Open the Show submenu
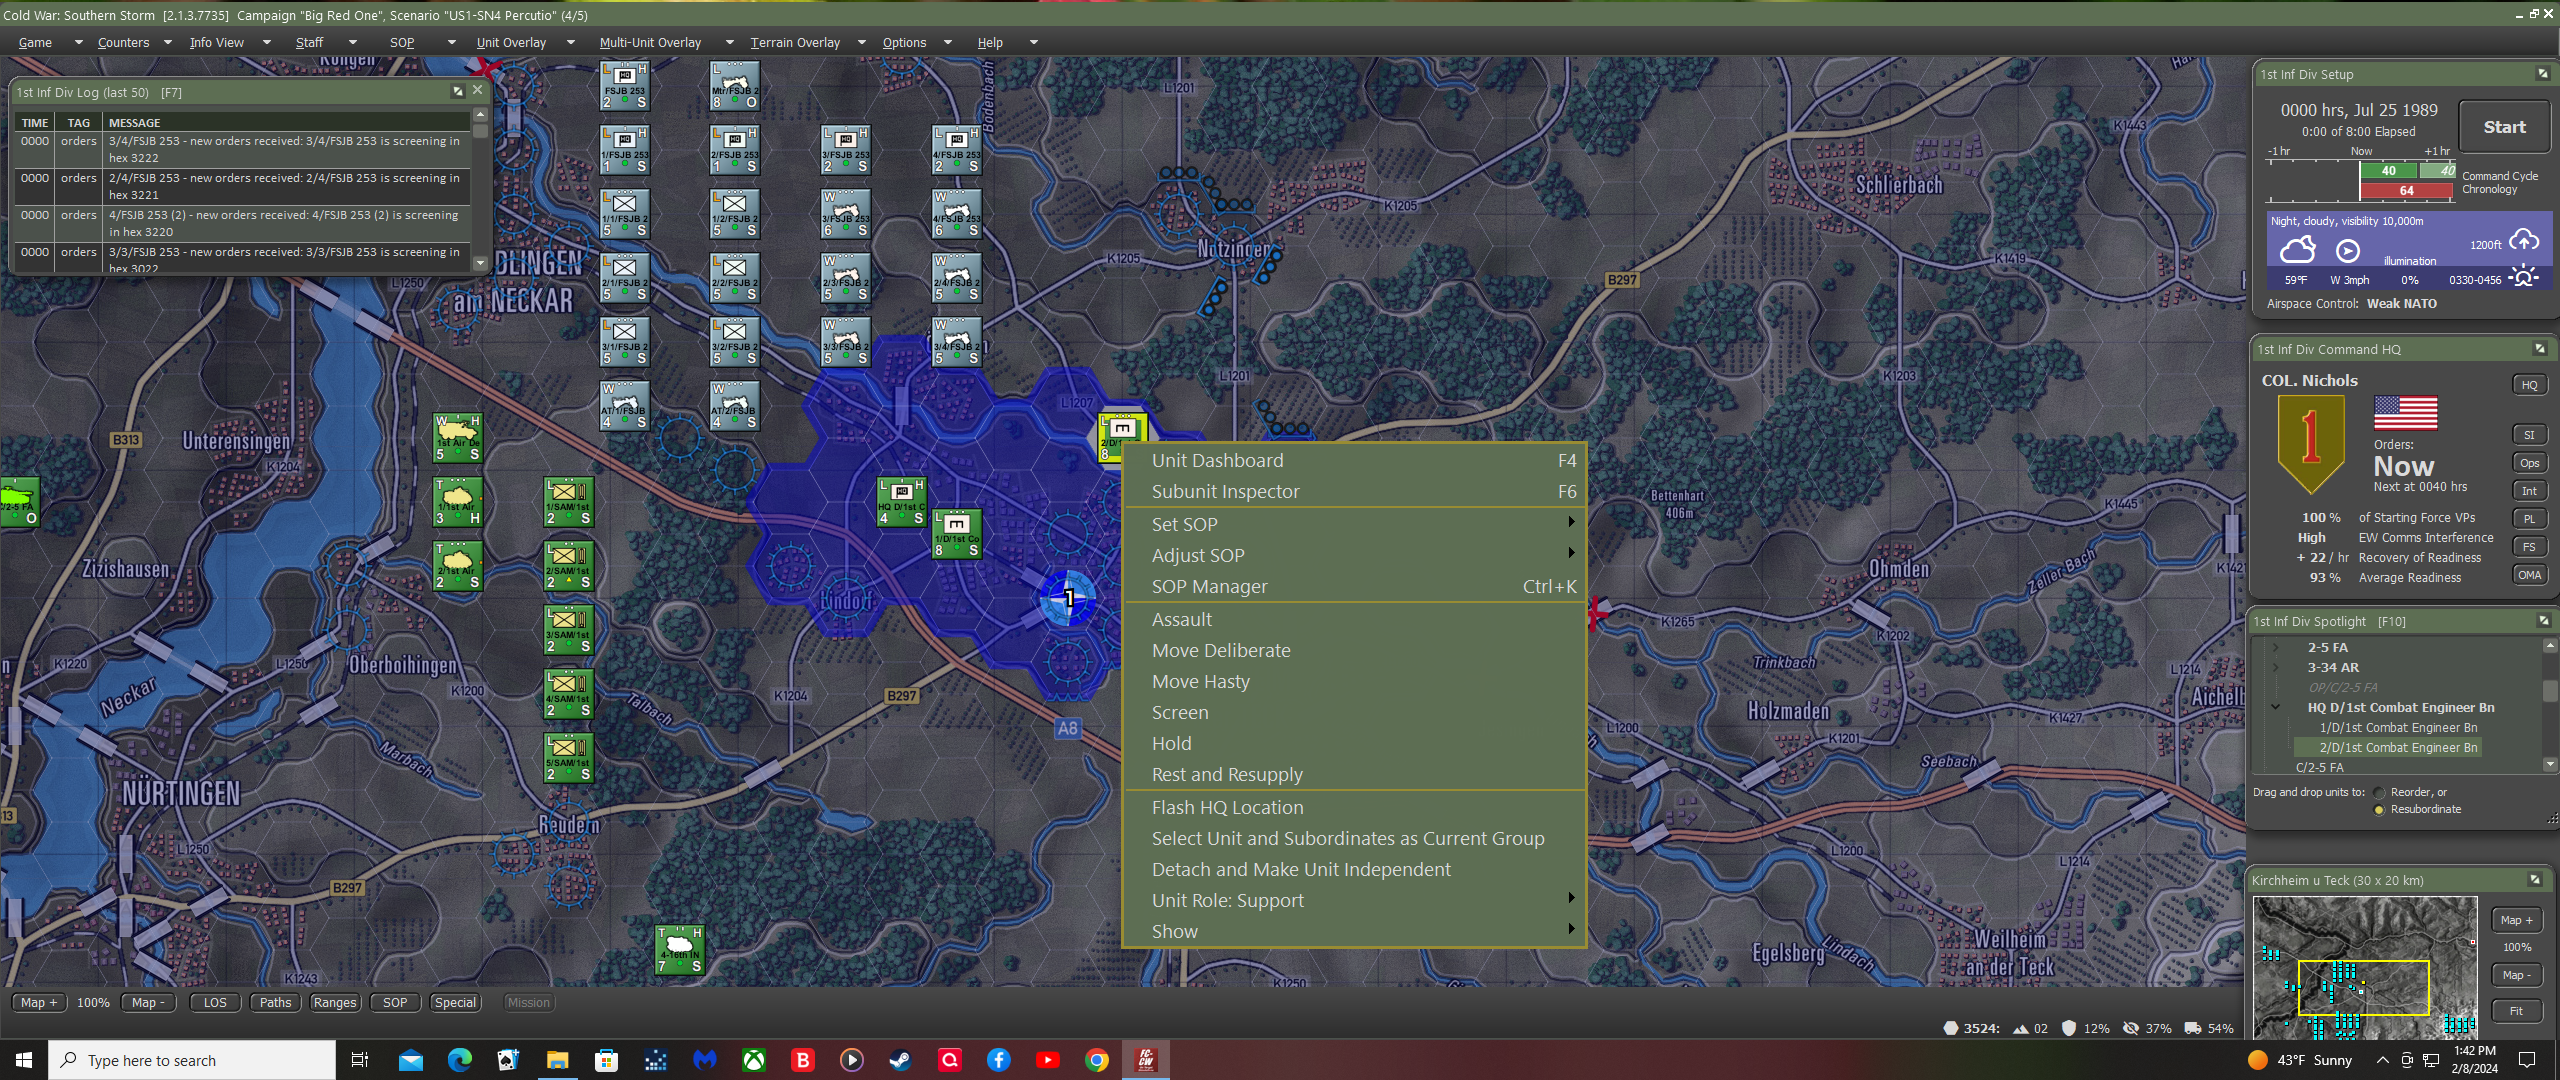This screenshot has width=2560, height=1080. click(x=1355, y=931)
